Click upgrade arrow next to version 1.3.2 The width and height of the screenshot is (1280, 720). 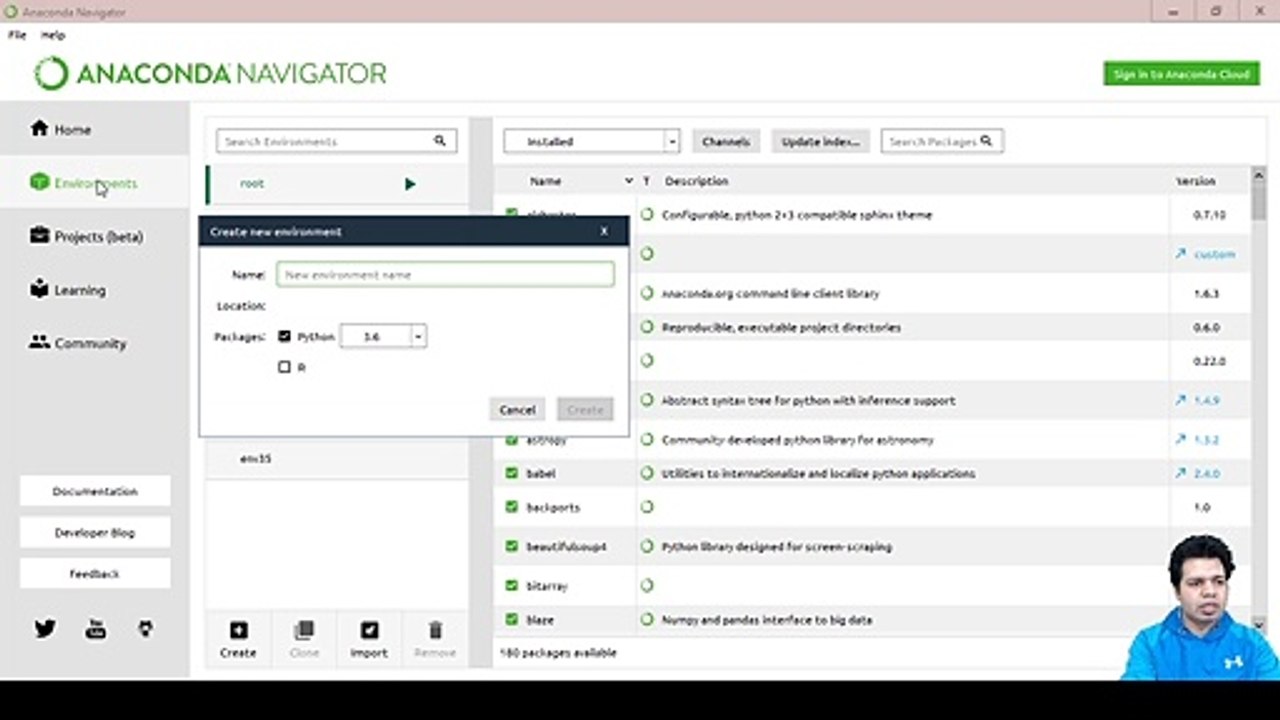coord(1181,440)
